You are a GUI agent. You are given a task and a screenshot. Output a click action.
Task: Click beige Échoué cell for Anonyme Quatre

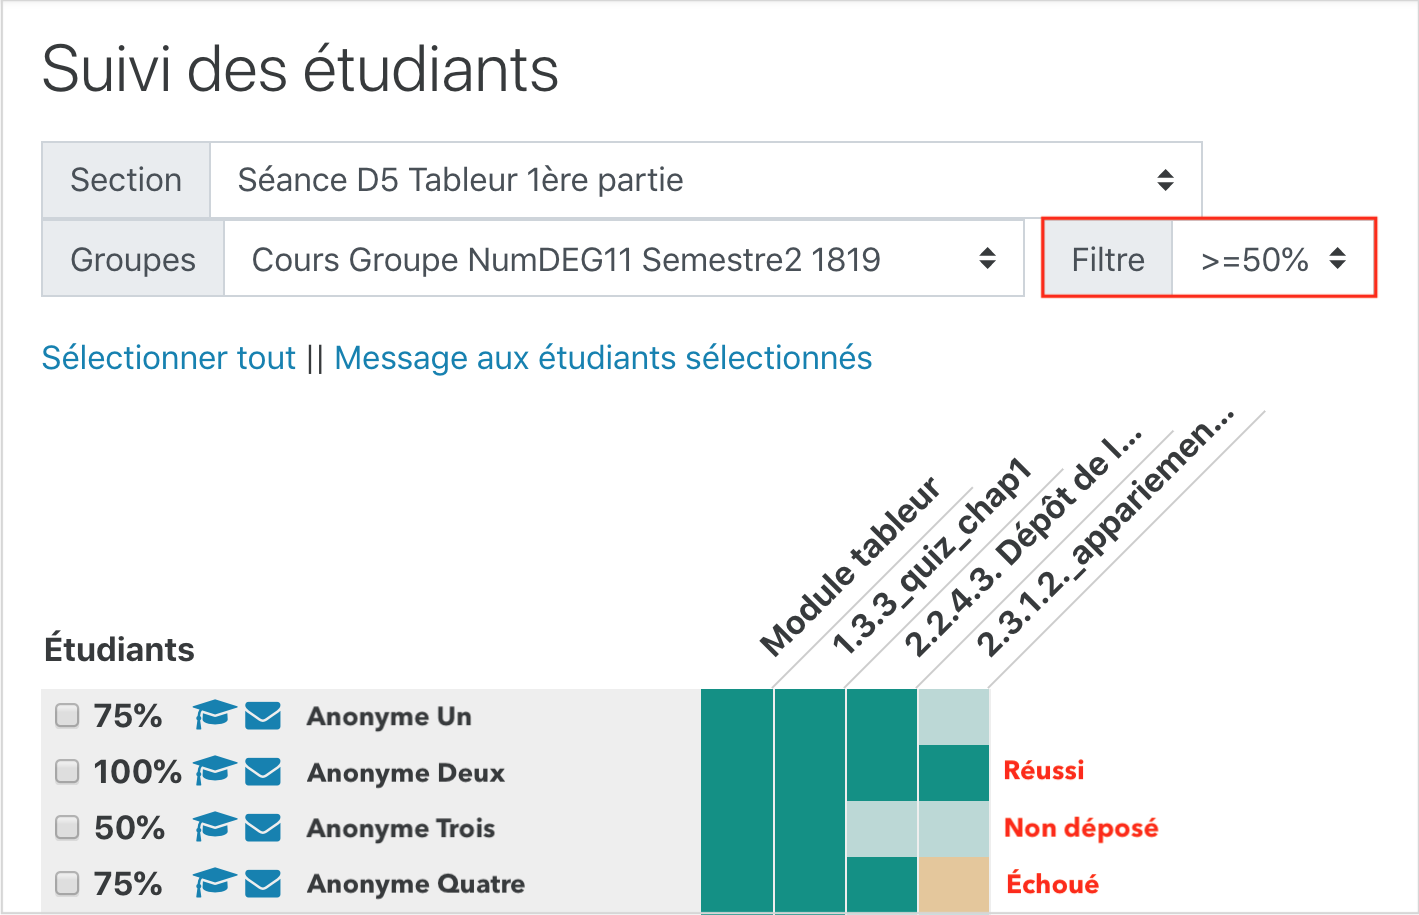[x=953, y=884]
